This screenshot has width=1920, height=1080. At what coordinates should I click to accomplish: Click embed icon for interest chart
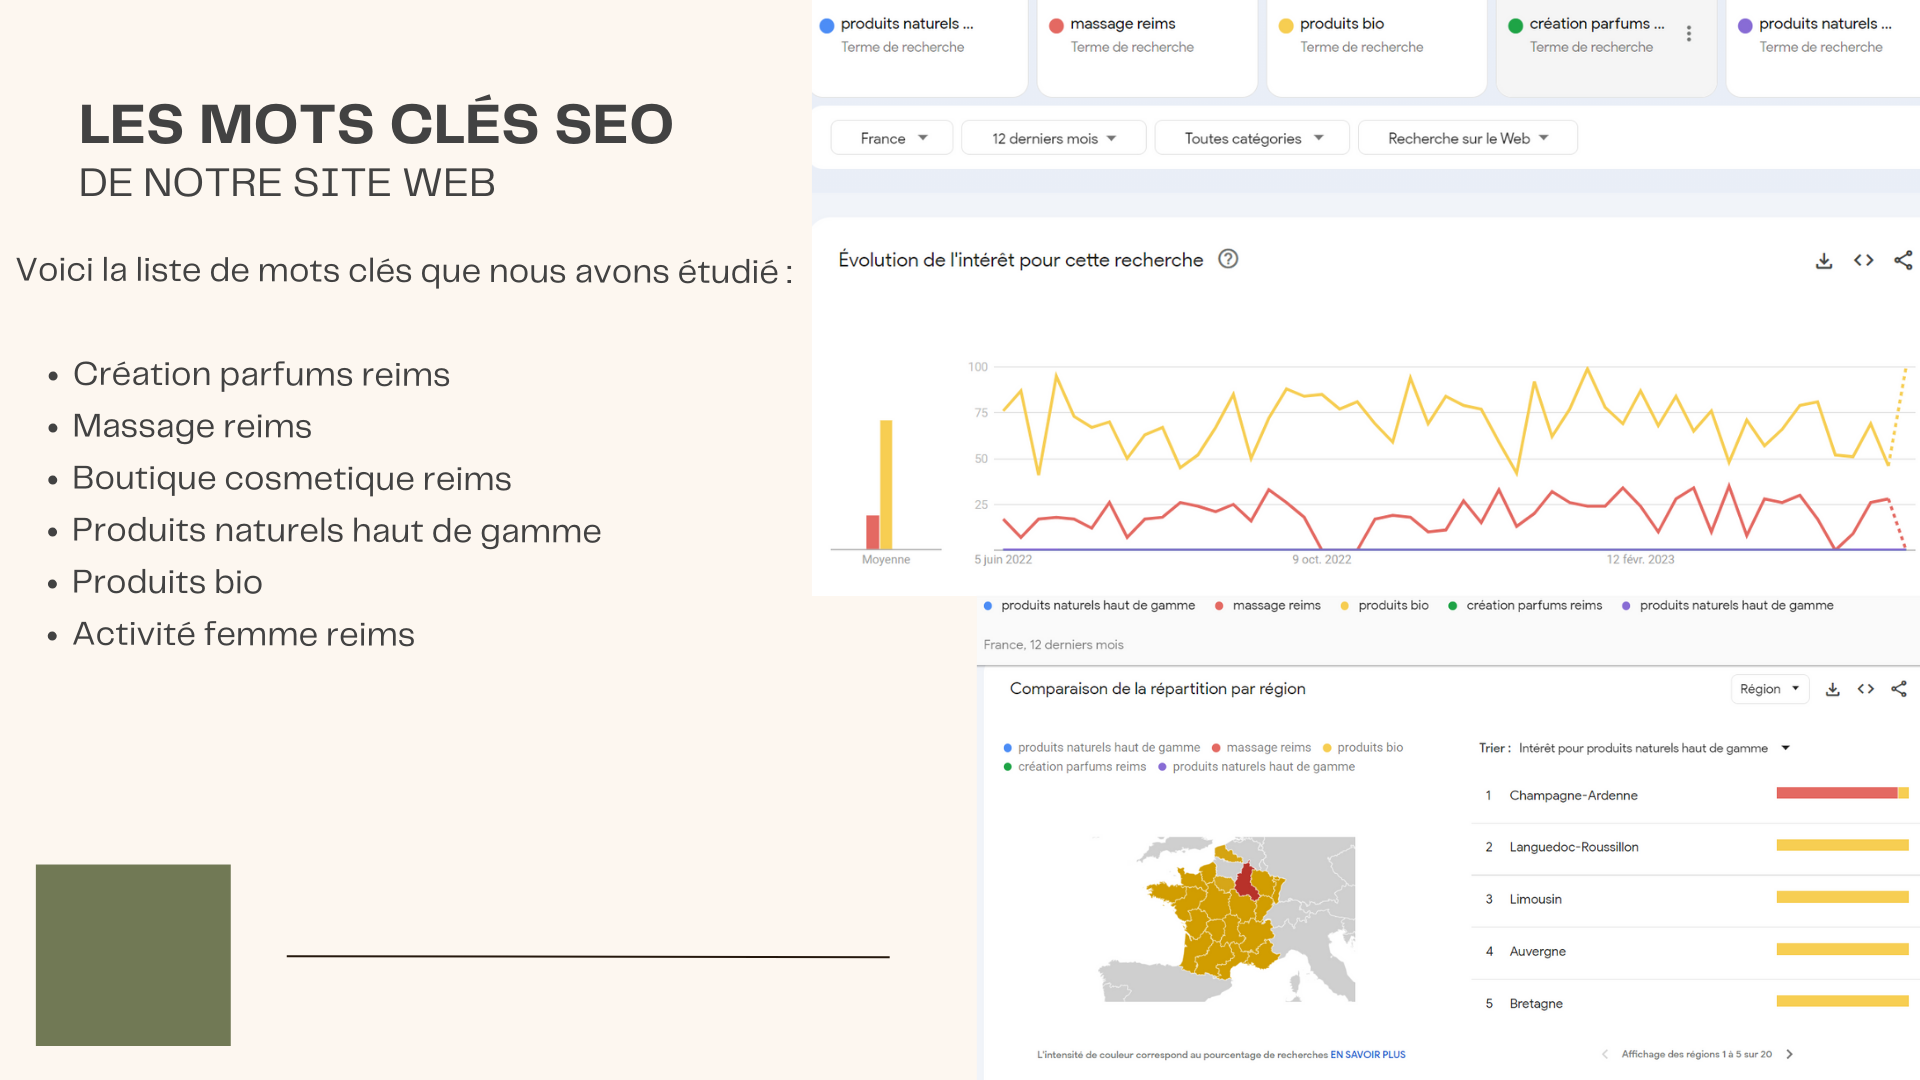click(x=1863, y=261)
